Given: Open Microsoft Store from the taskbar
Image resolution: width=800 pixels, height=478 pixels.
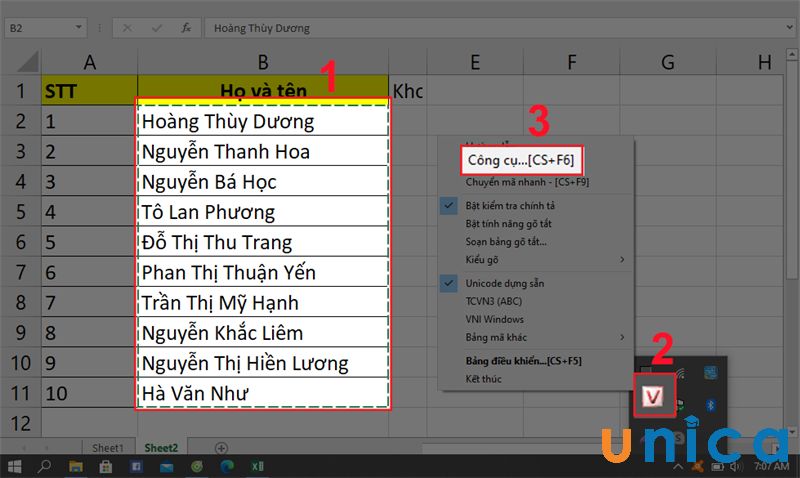Looking at the screenshot, I should coord(106,466).
